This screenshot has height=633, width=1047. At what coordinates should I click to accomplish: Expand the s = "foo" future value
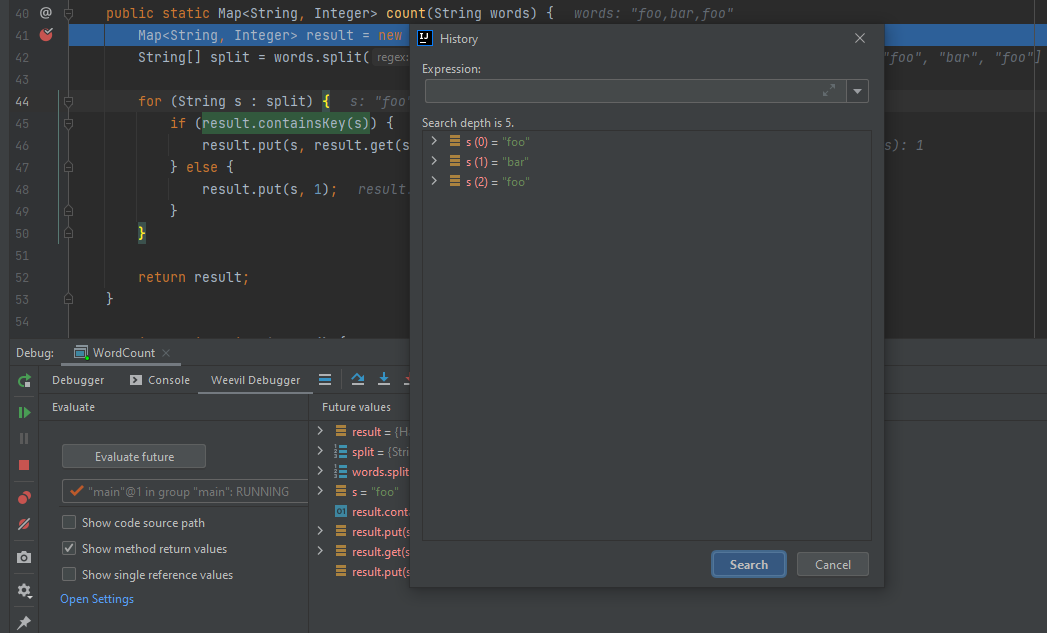pos(320,491)
